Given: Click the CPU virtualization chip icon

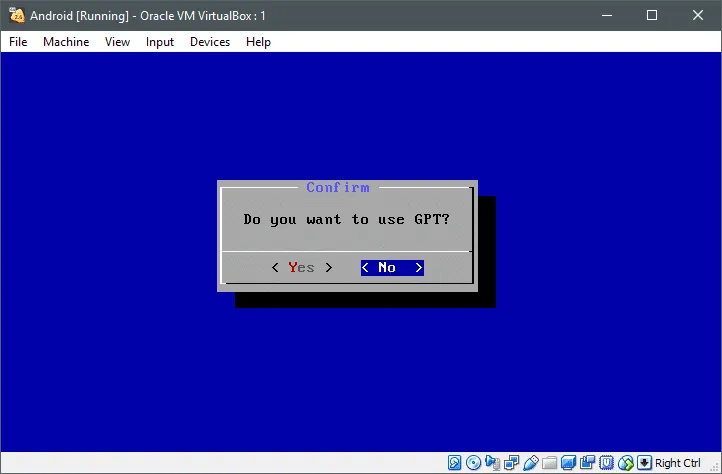Looking at the screenshot, I should coord(606,462).
